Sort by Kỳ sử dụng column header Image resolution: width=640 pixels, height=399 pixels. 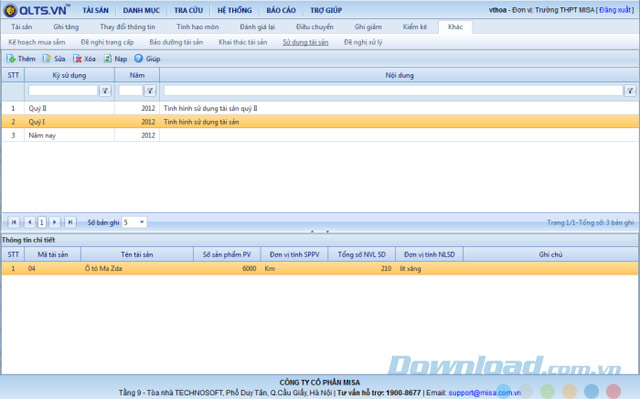[69, 75]
